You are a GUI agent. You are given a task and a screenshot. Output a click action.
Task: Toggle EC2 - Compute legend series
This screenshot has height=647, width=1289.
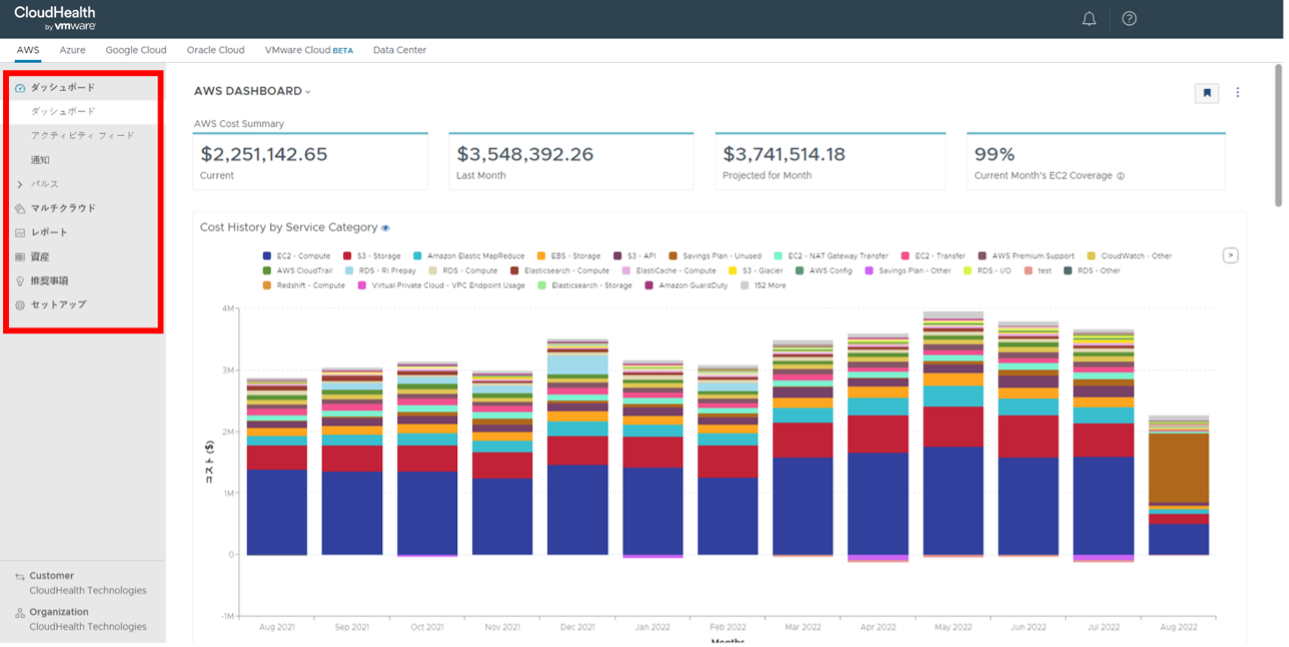click(297, 256)
